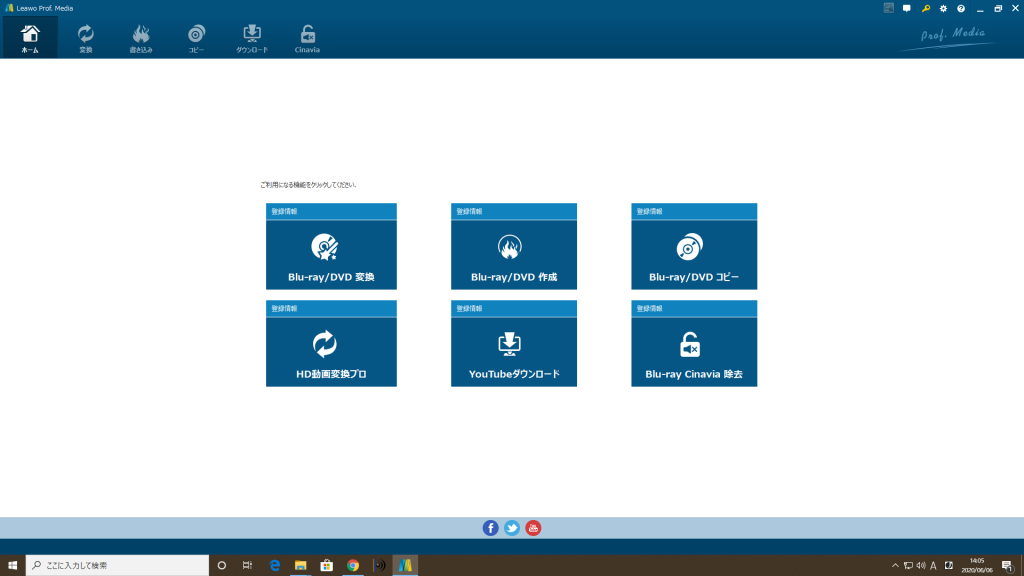Click the YouTube social icon
This screenshot has width=1024, height=576.
533,528
